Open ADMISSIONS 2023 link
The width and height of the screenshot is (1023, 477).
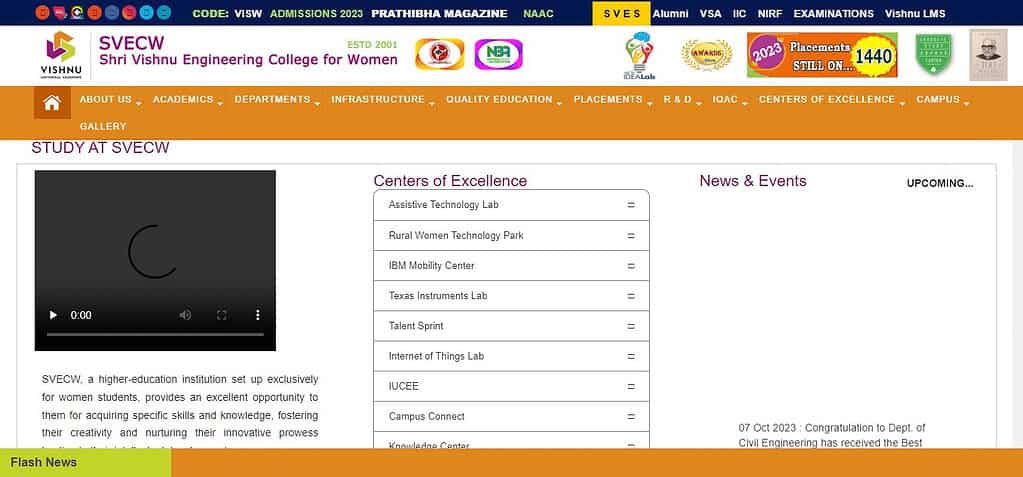[316, 14]
